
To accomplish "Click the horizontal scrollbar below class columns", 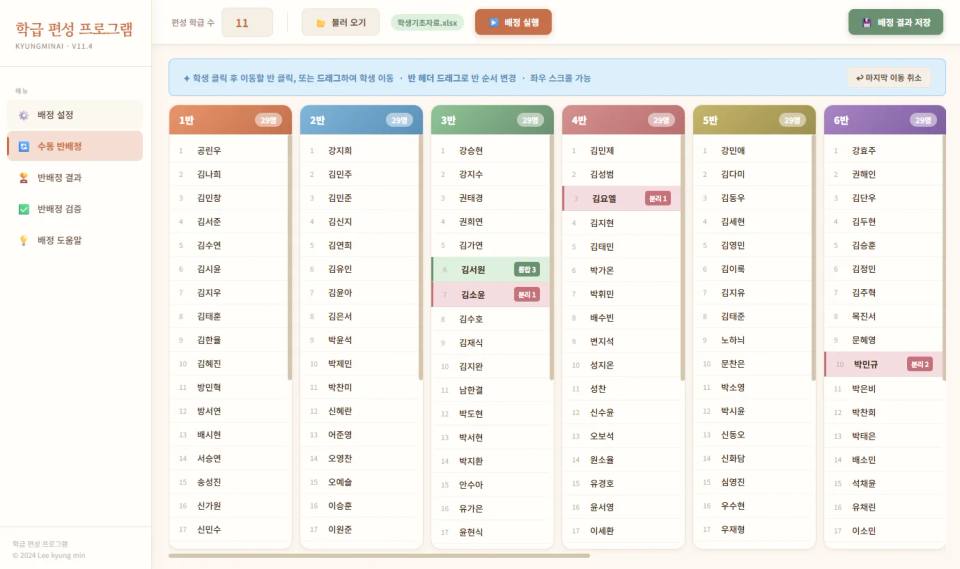I will tap(379, 556).
